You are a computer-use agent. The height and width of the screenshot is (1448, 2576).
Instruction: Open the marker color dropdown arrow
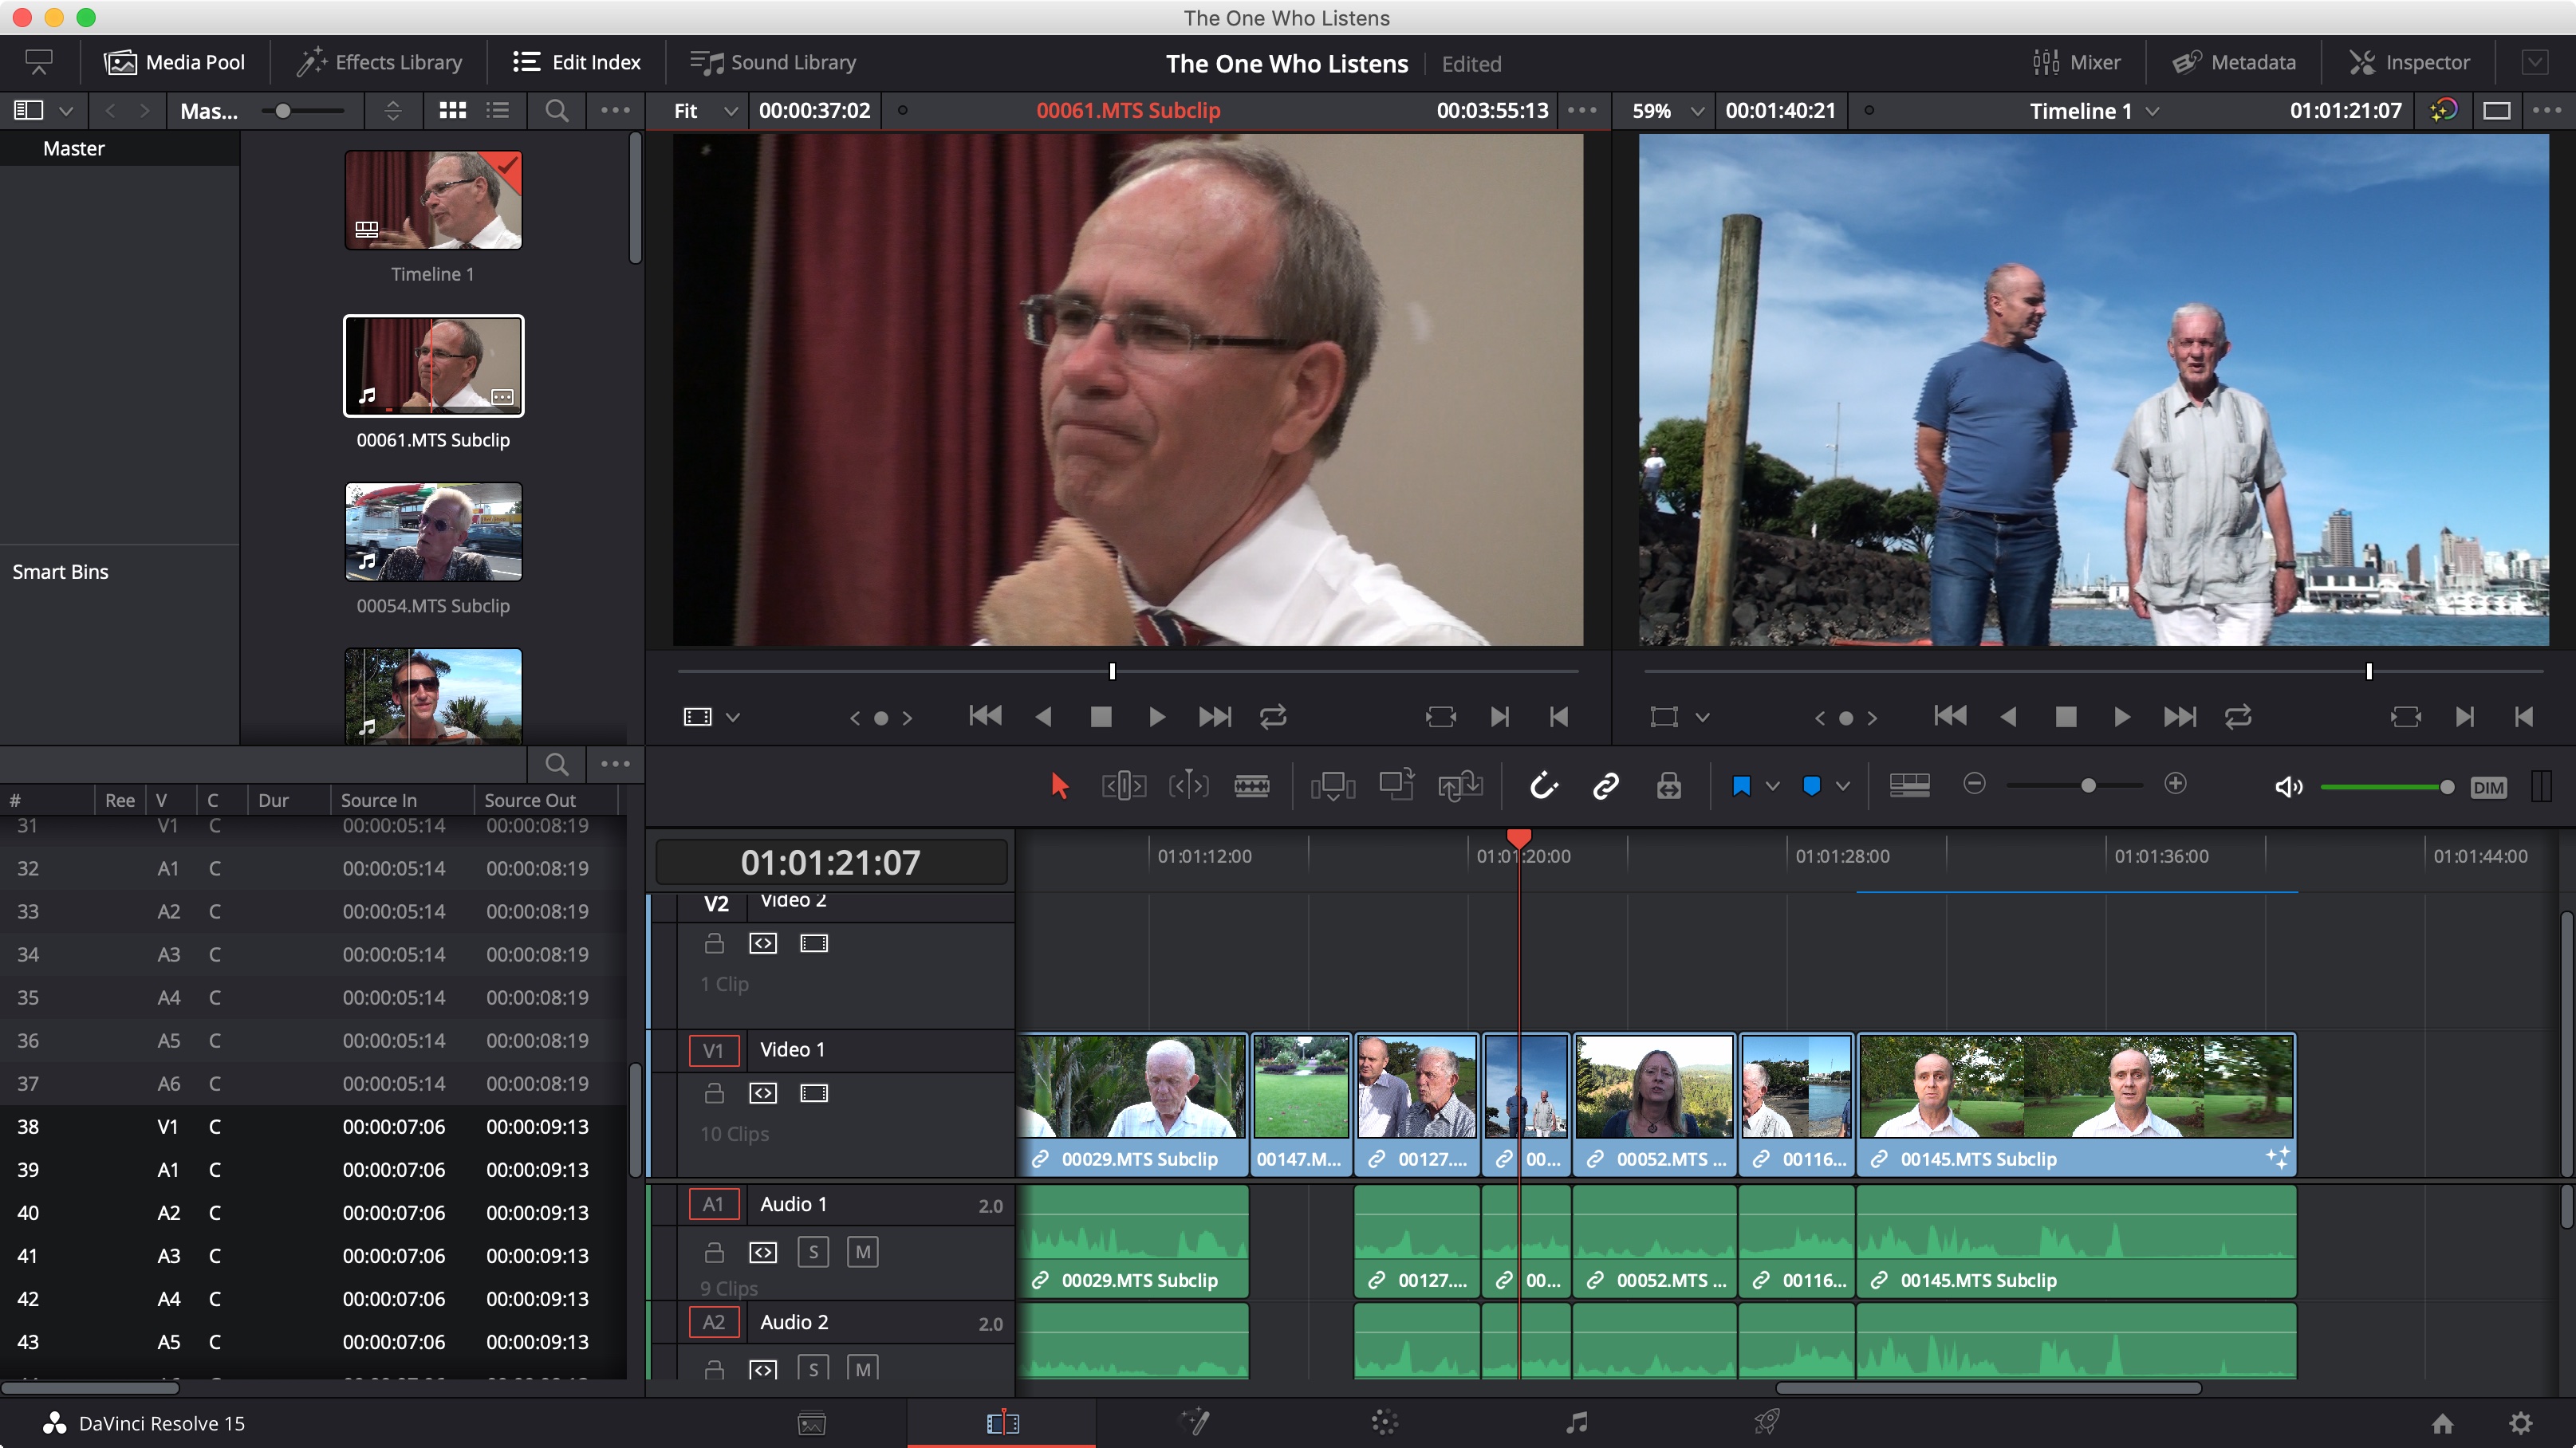click(x=1843, y=786)
